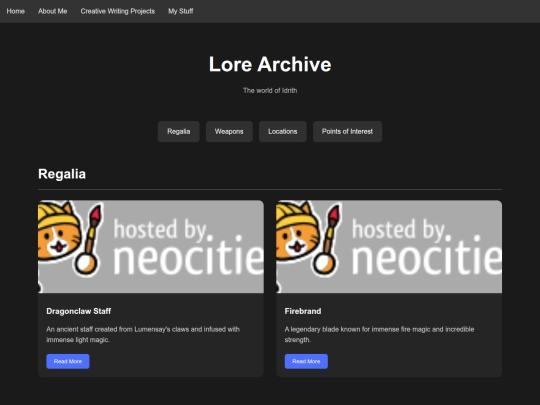The width and height of the screenshot is (540, 405).
Task: Click the Dragonclaw Staff description text
Action: [143, 334]
